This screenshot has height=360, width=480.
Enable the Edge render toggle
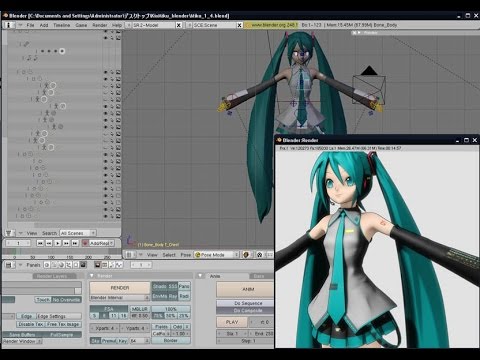(x=27, y=316)
